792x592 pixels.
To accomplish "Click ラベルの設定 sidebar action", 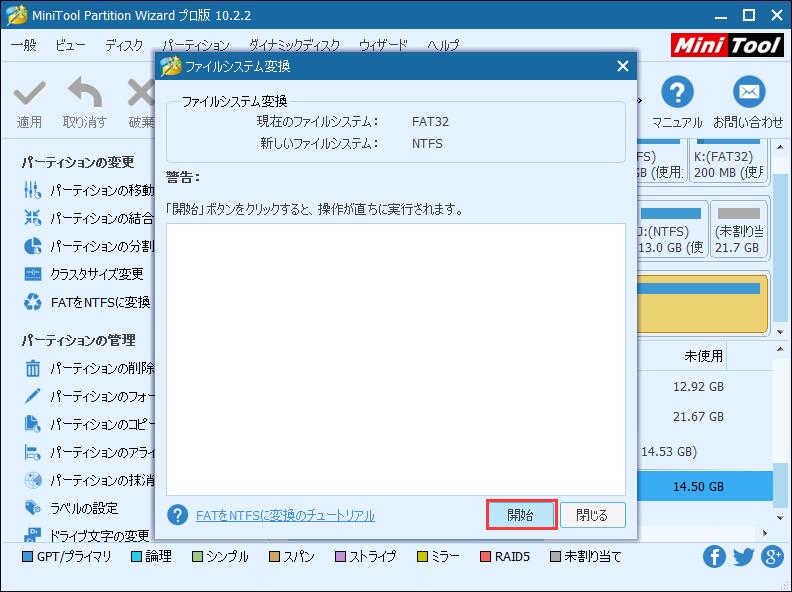I will (x=84, y=508).
